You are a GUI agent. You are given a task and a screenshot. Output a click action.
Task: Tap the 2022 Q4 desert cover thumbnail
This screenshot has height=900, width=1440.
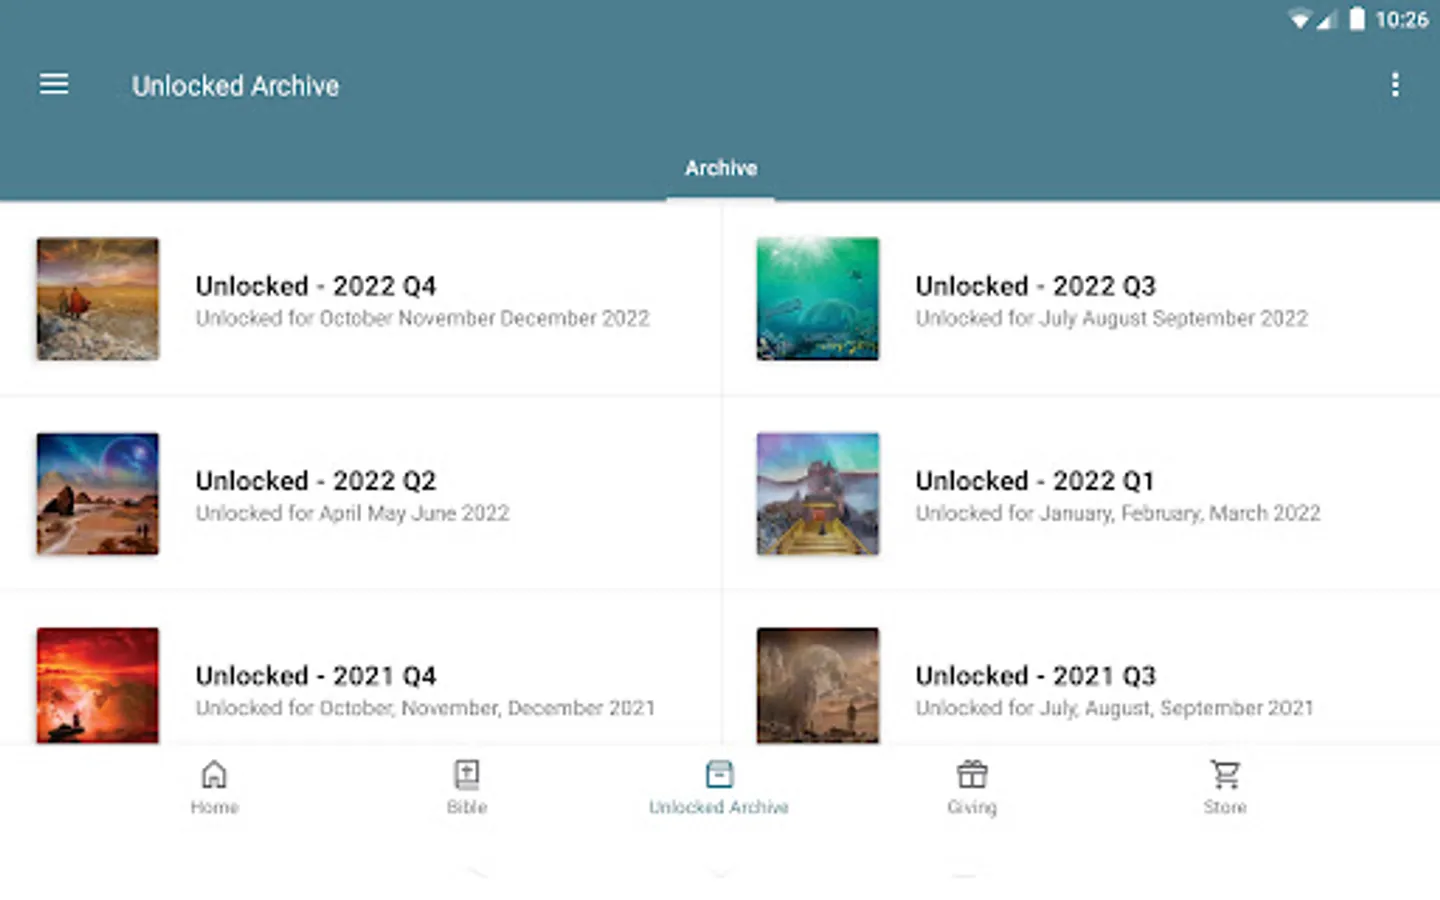coord(98,299)
